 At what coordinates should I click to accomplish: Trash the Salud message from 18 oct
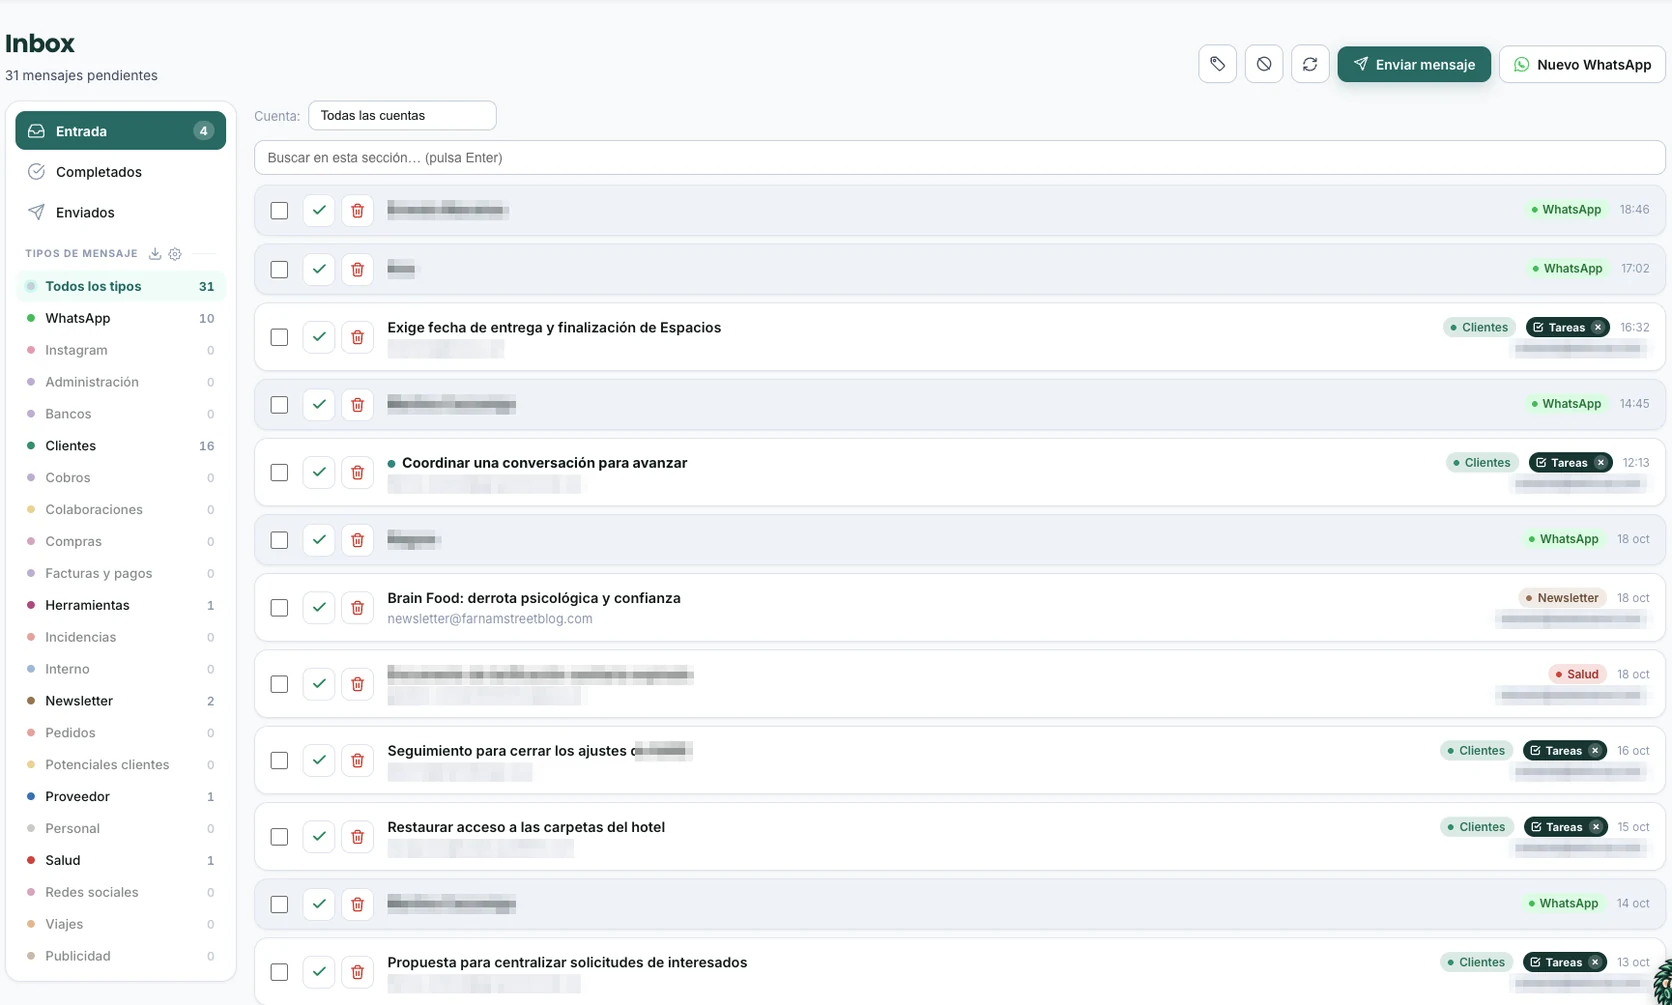click(357, 684)
